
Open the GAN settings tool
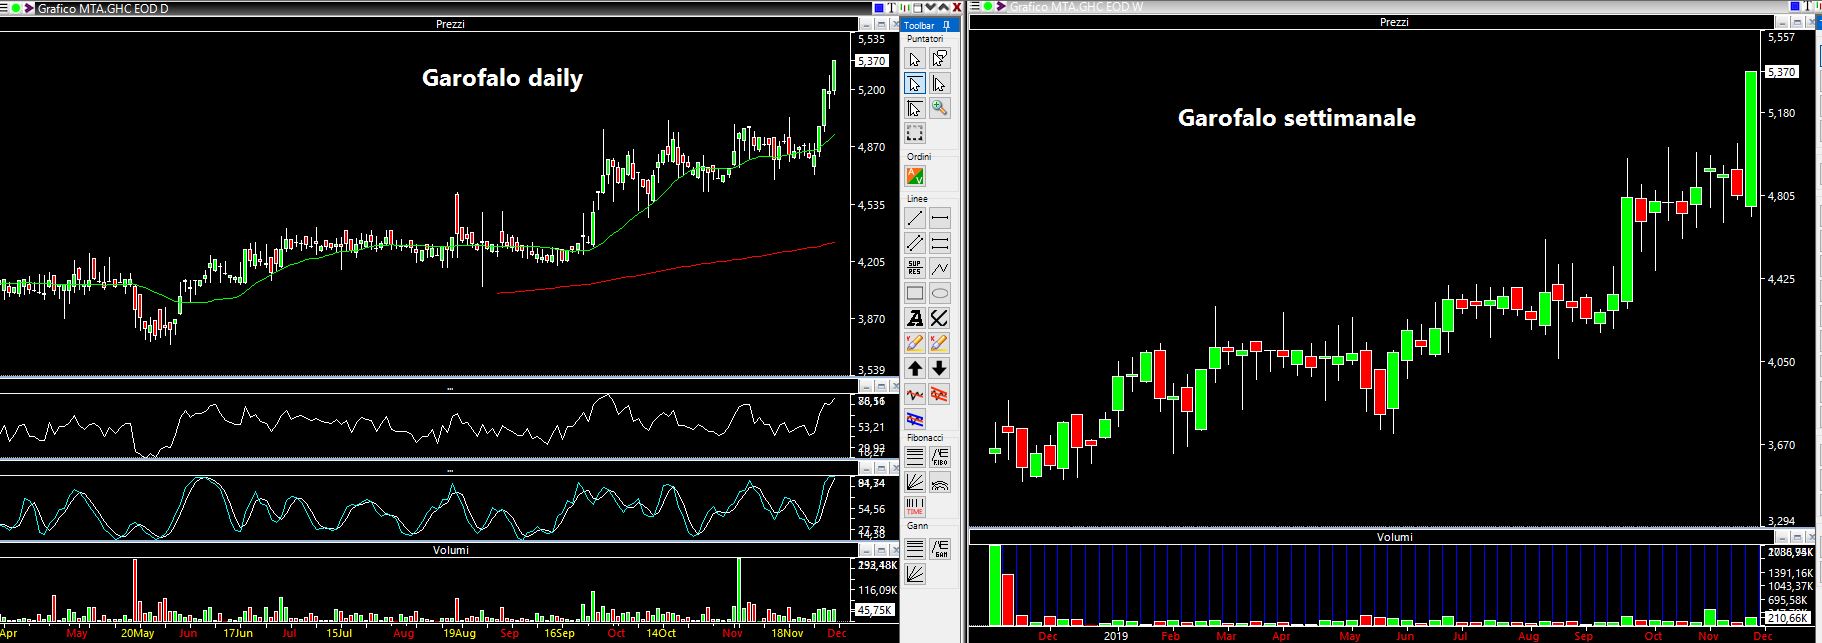click(x=939, y=548)
